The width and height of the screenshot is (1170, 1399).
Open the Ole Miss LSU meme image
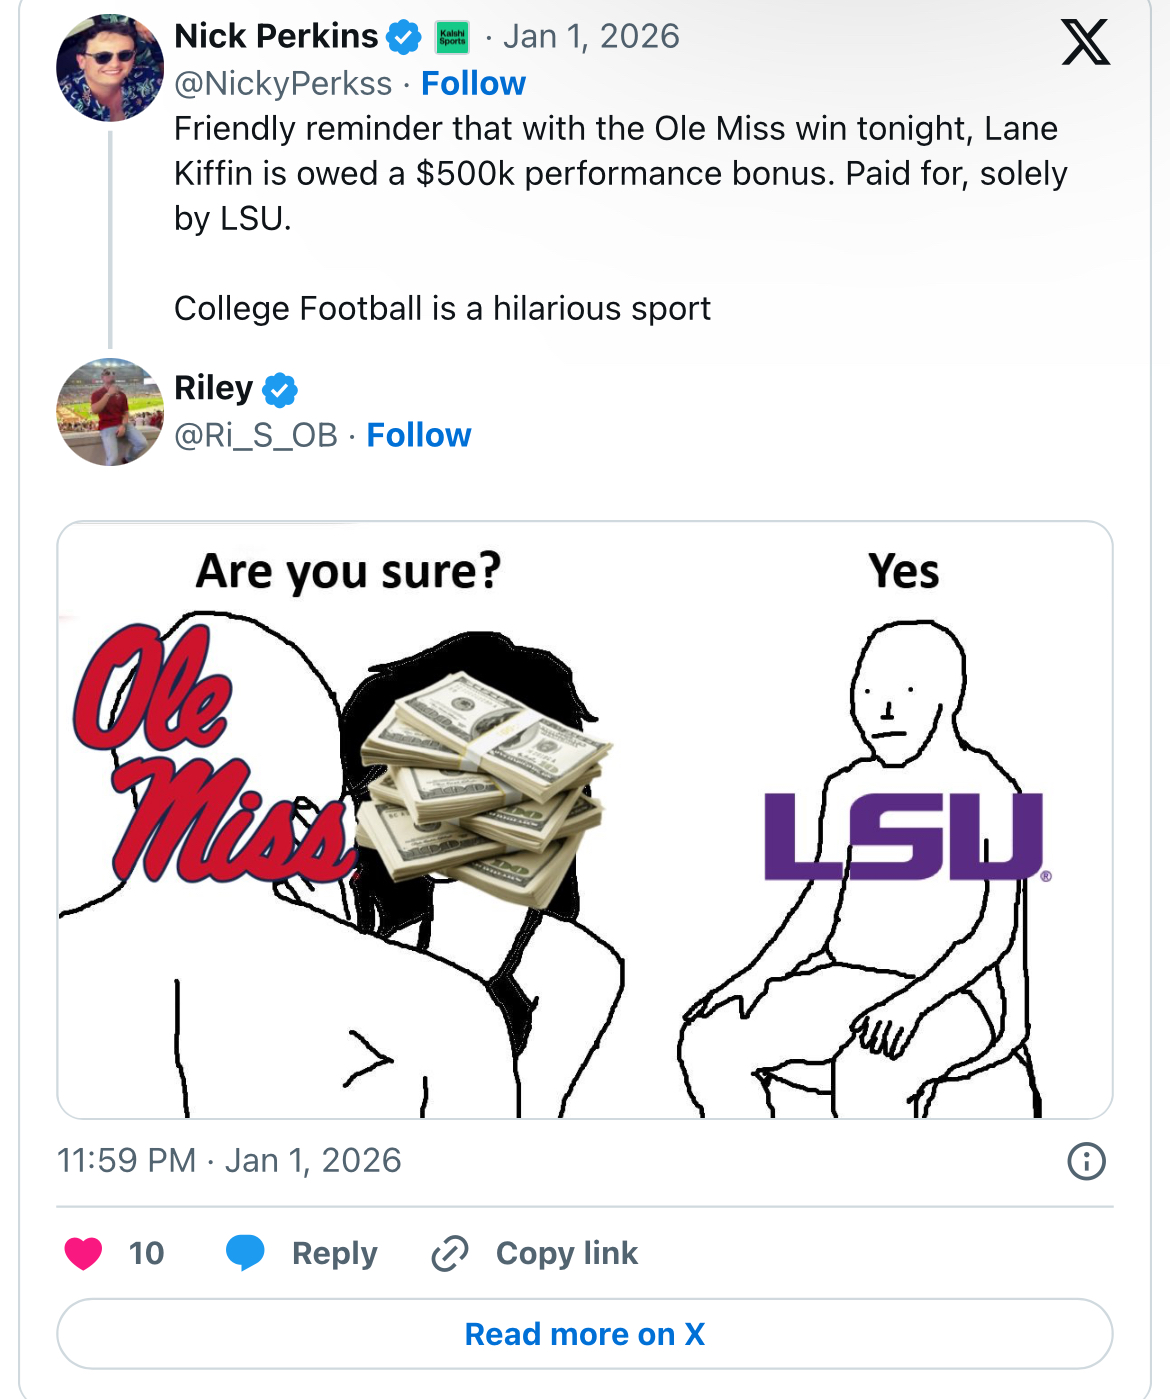[585, 819]
